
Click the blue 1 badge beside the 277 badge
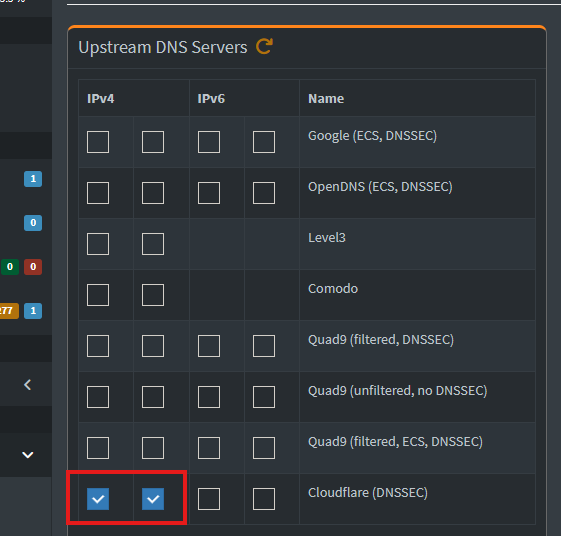point(33,311)
